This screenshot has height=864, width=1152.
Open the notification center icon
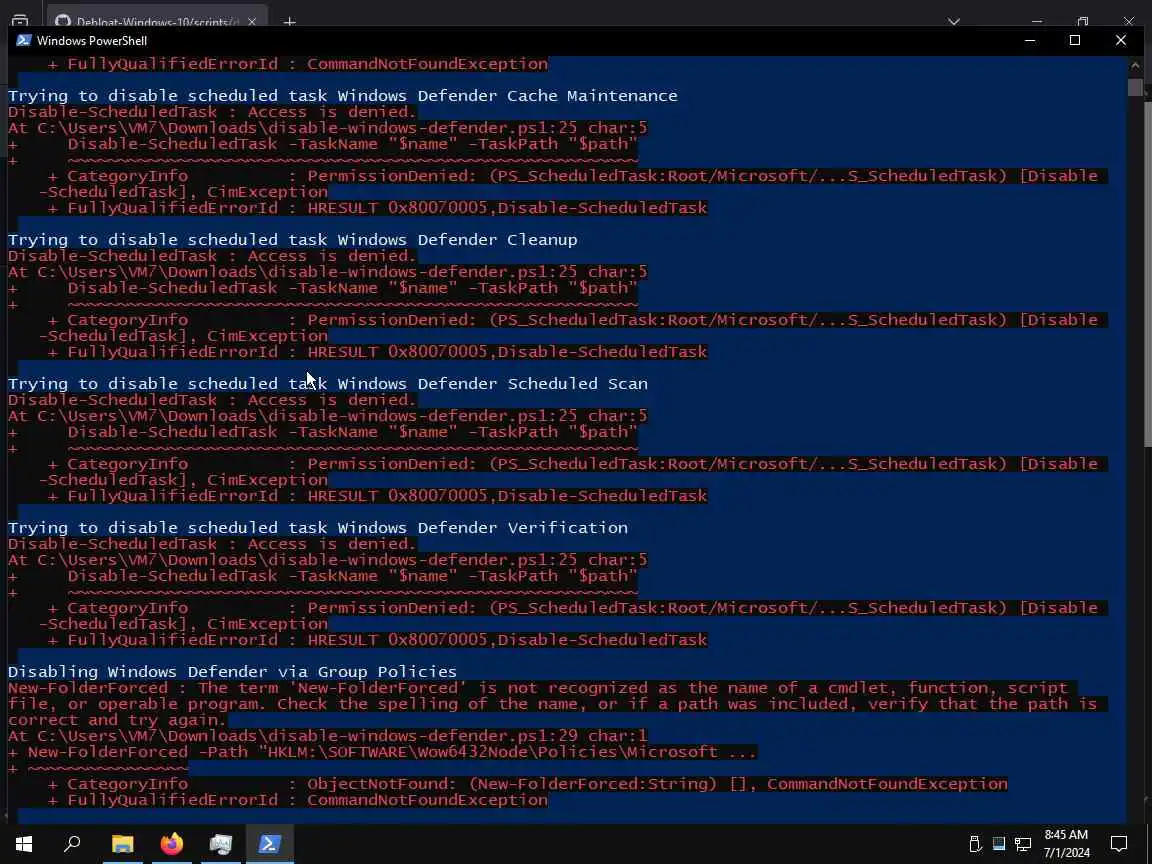1119,844
